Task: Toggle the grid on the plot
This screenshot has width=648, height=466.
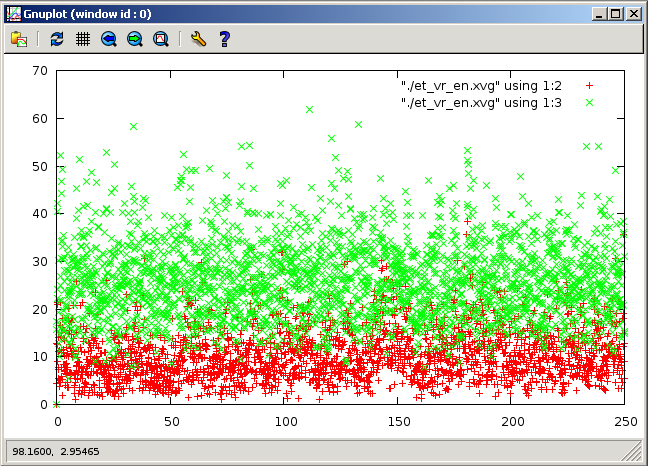Action: point(83,39)
